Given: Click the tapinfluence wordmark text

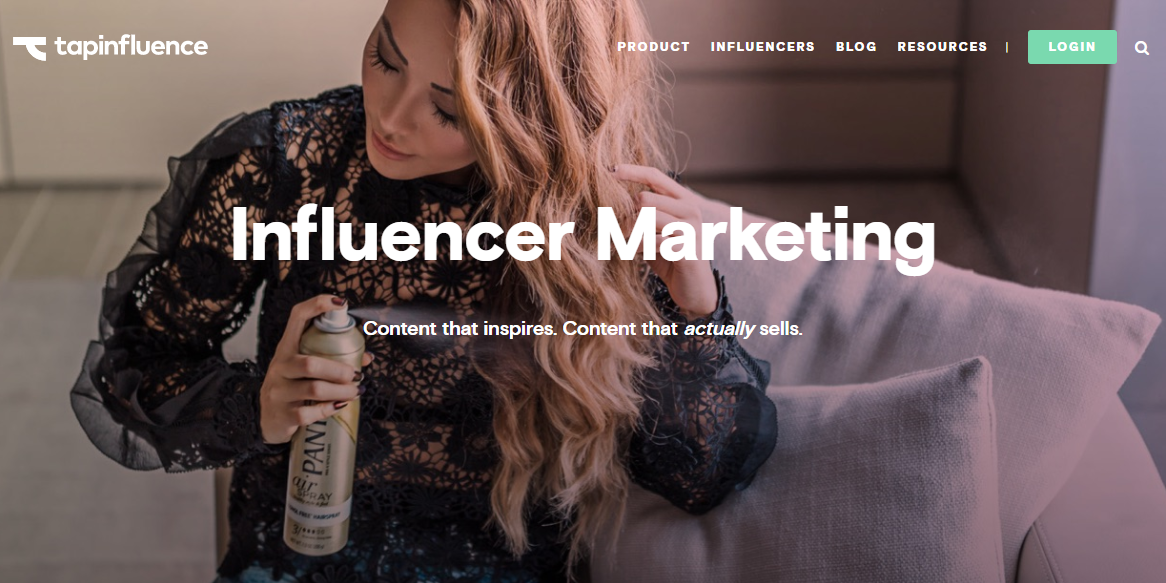Looking at the screenshot, I should click(x=131, y=47).
